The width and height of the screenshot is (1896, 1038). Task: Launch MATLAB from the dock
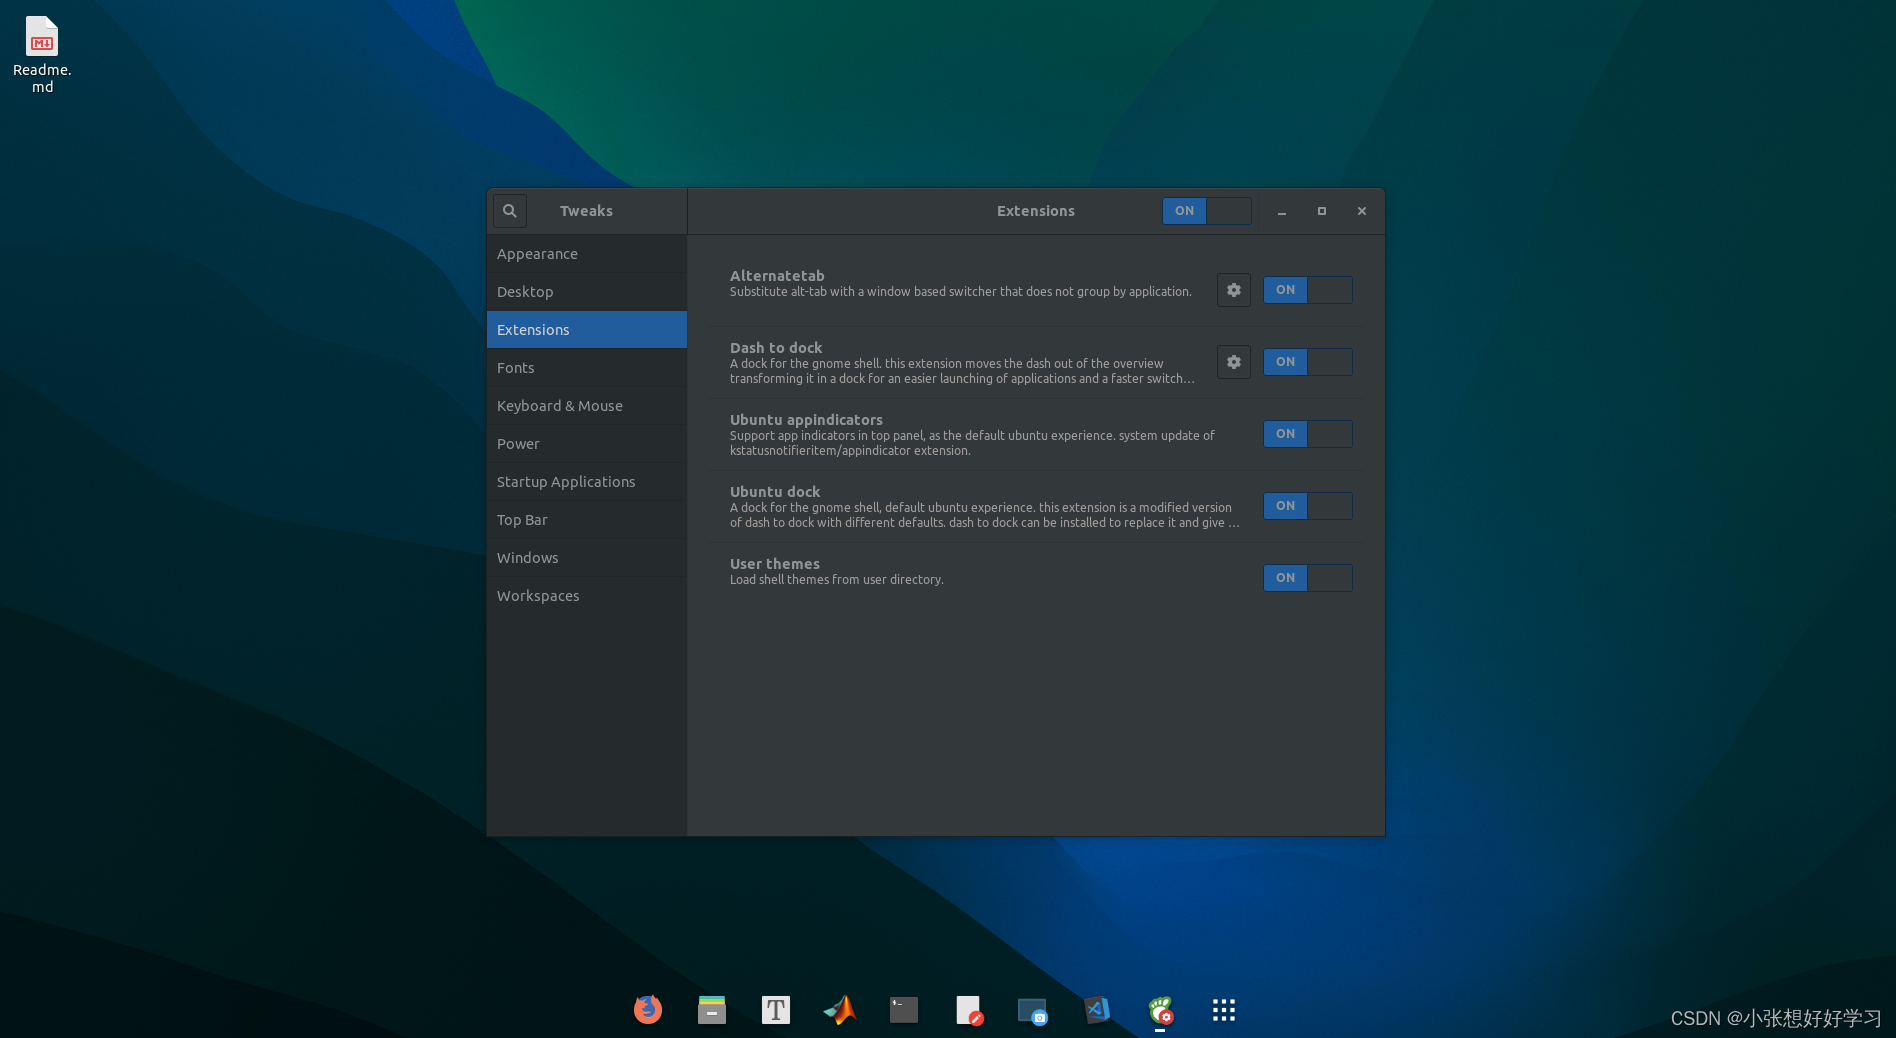[840, 1010]
